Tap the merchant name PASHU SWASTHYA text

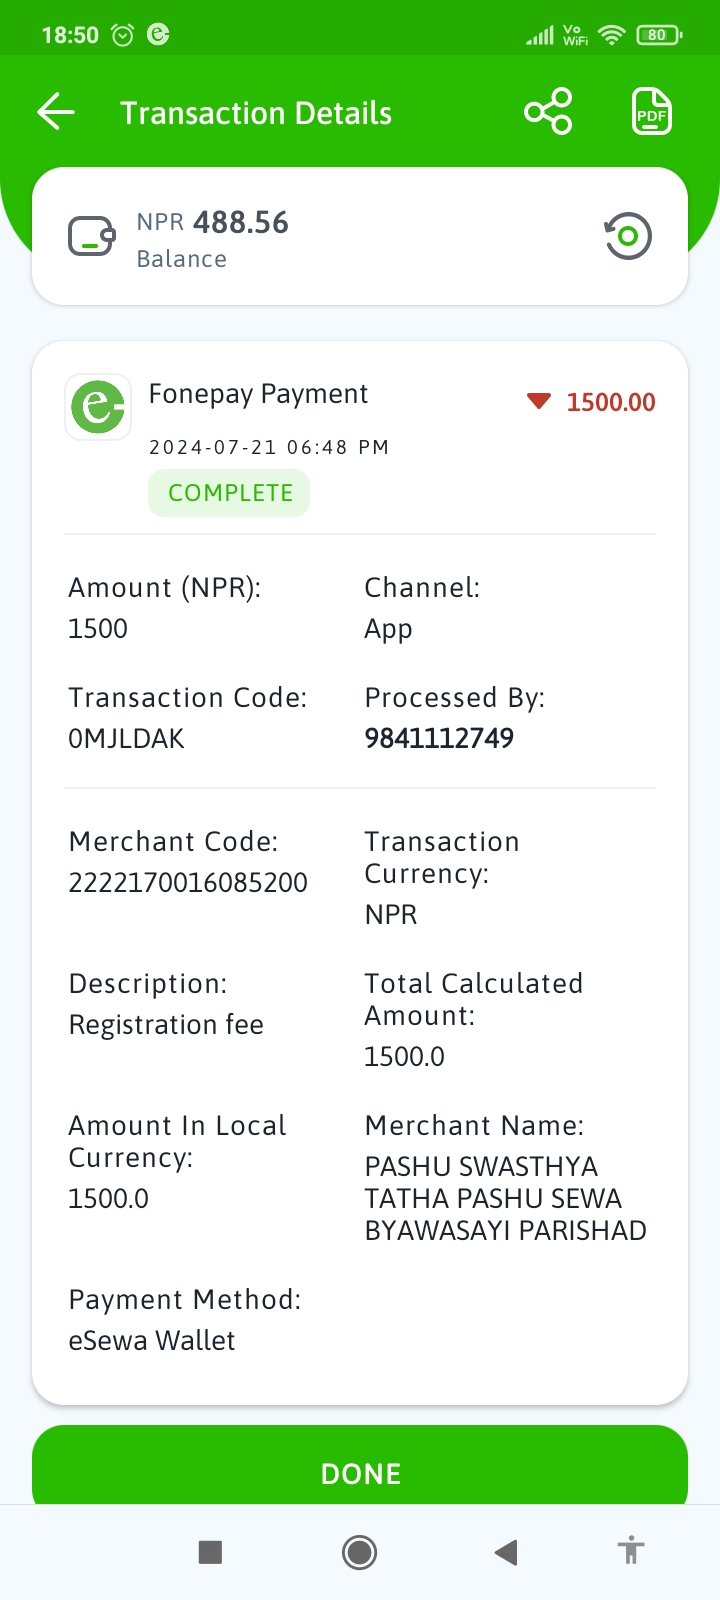(505, 1198)
